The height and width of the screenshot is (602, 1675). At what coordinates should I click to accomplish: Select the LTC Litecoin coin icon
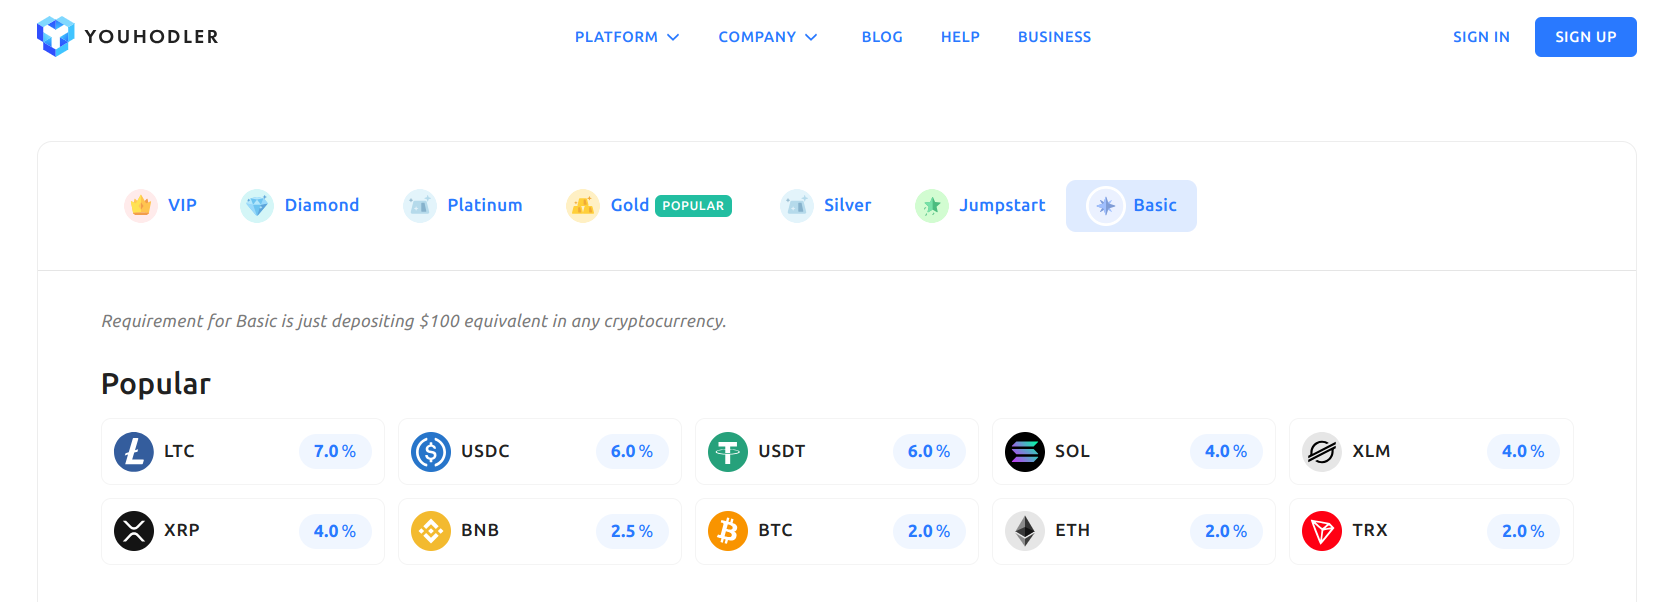pos(134,451)
